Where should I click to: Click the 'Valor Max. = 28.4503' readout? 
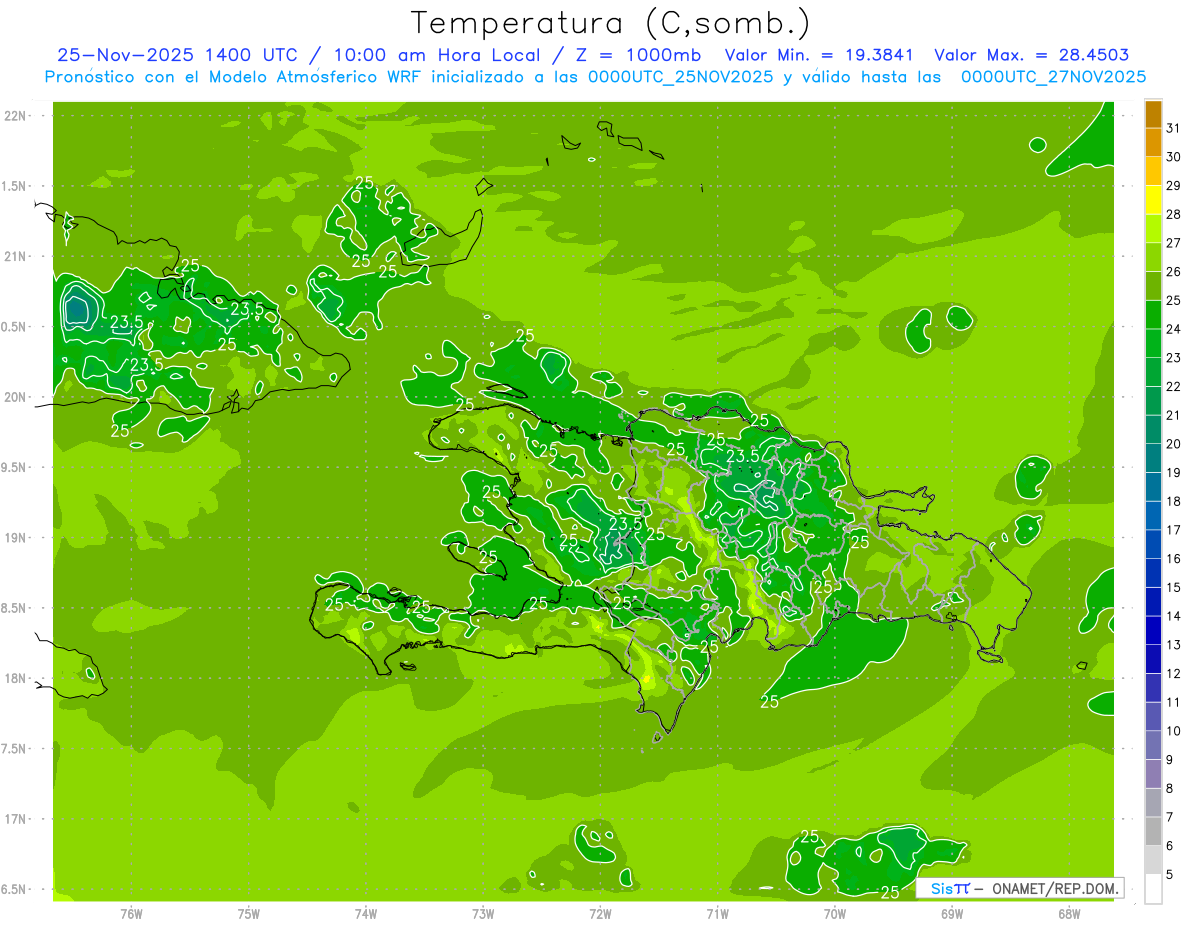tap(1031, 55)
